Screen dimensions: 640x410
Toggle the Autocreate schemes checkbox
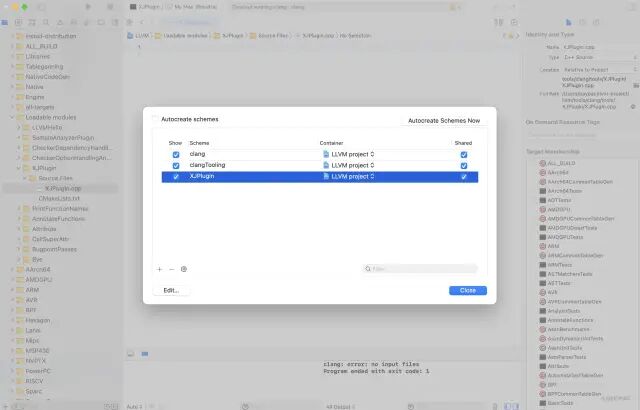tap(155, 119)
